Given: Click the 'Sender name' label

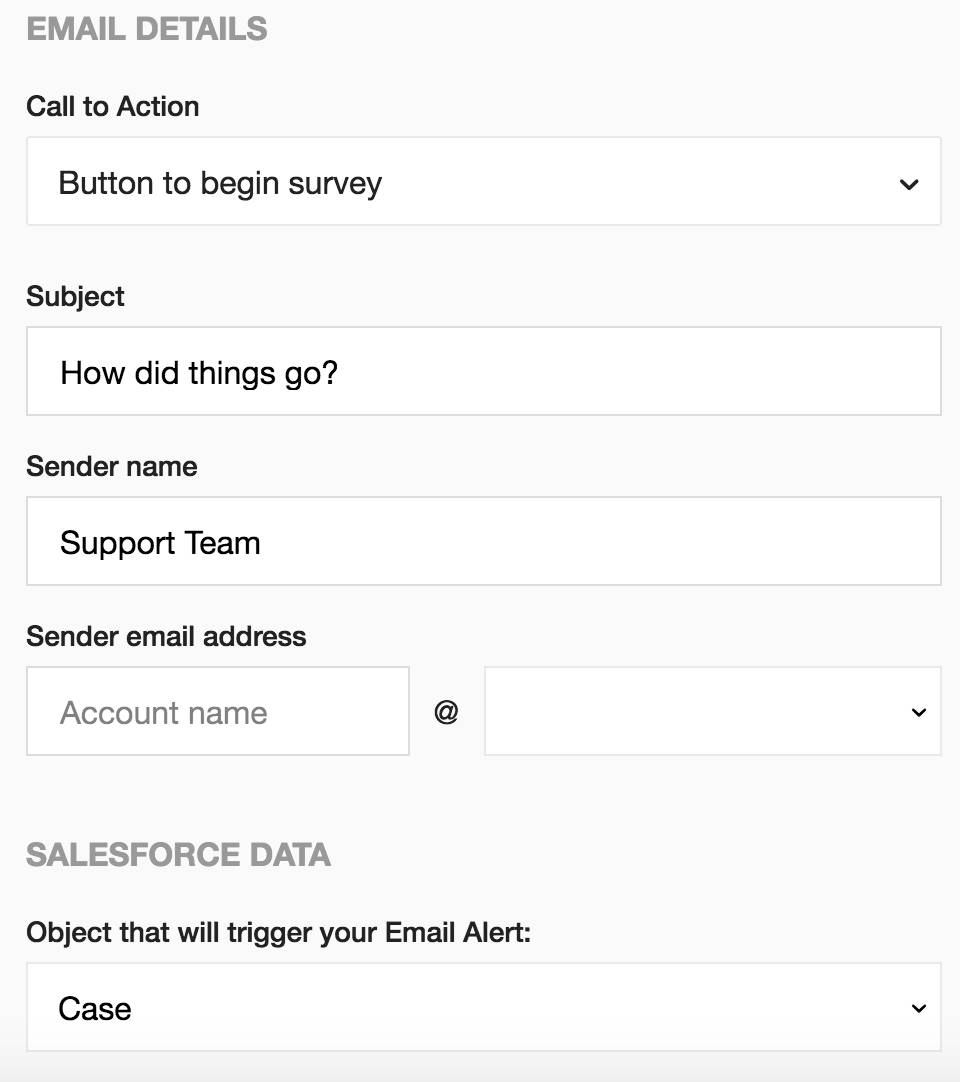Looking at the screenshot, I should tap(111, 466).
